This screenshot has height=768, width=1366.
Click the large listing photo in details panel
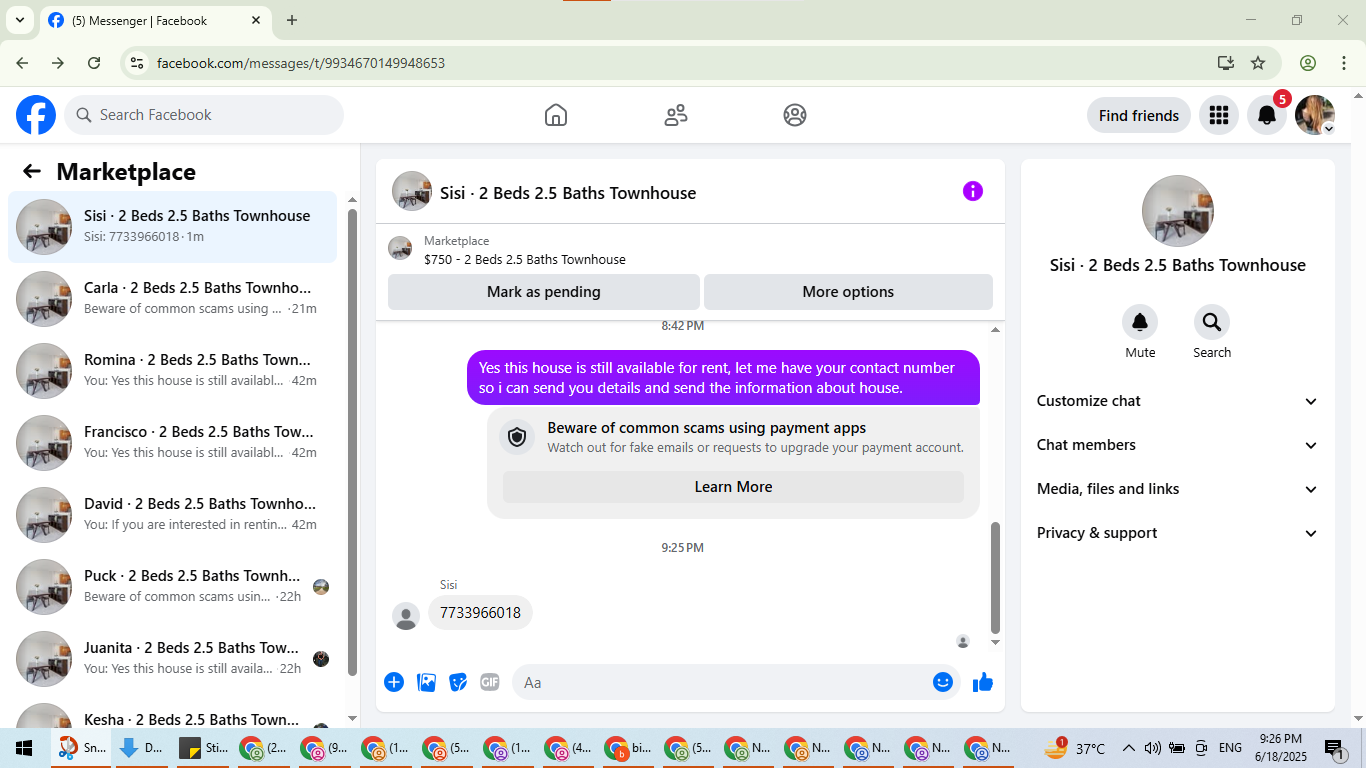1178,211
